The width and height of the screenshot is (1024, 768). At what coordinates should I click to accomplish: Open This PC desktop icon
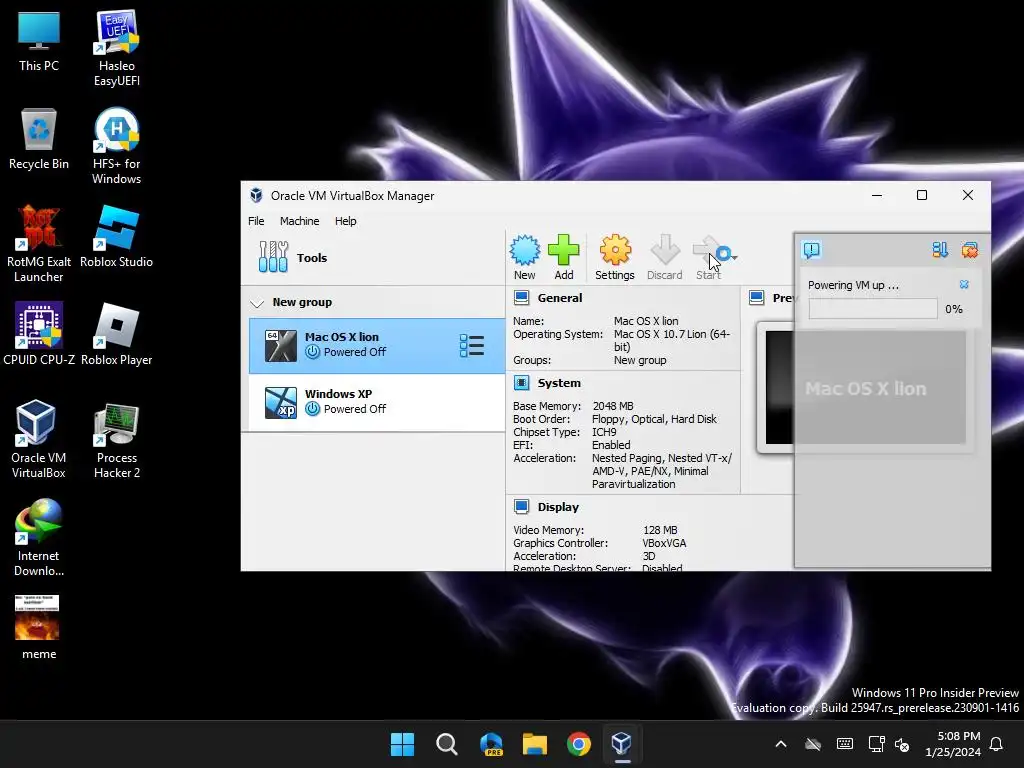[39, 40]
